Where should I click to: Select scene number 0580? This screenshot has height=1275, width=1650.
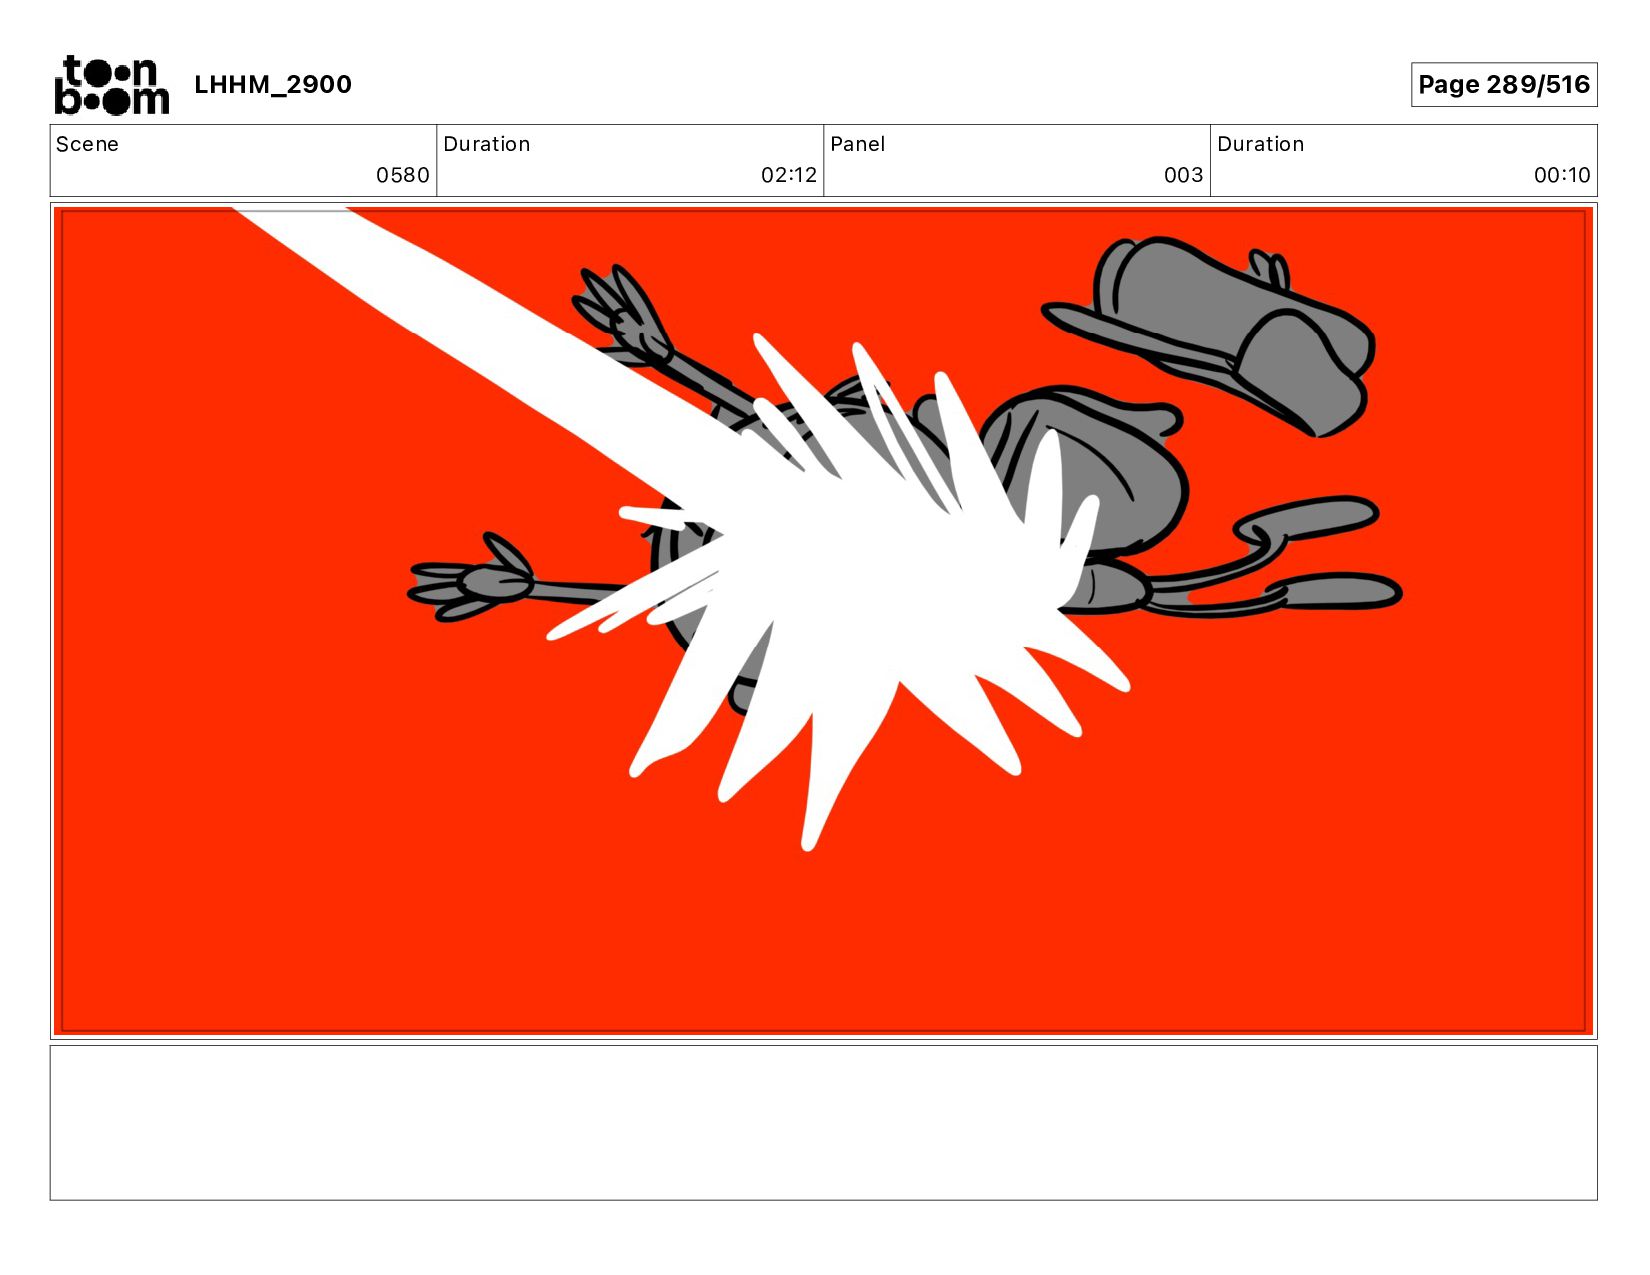point(403,175)
